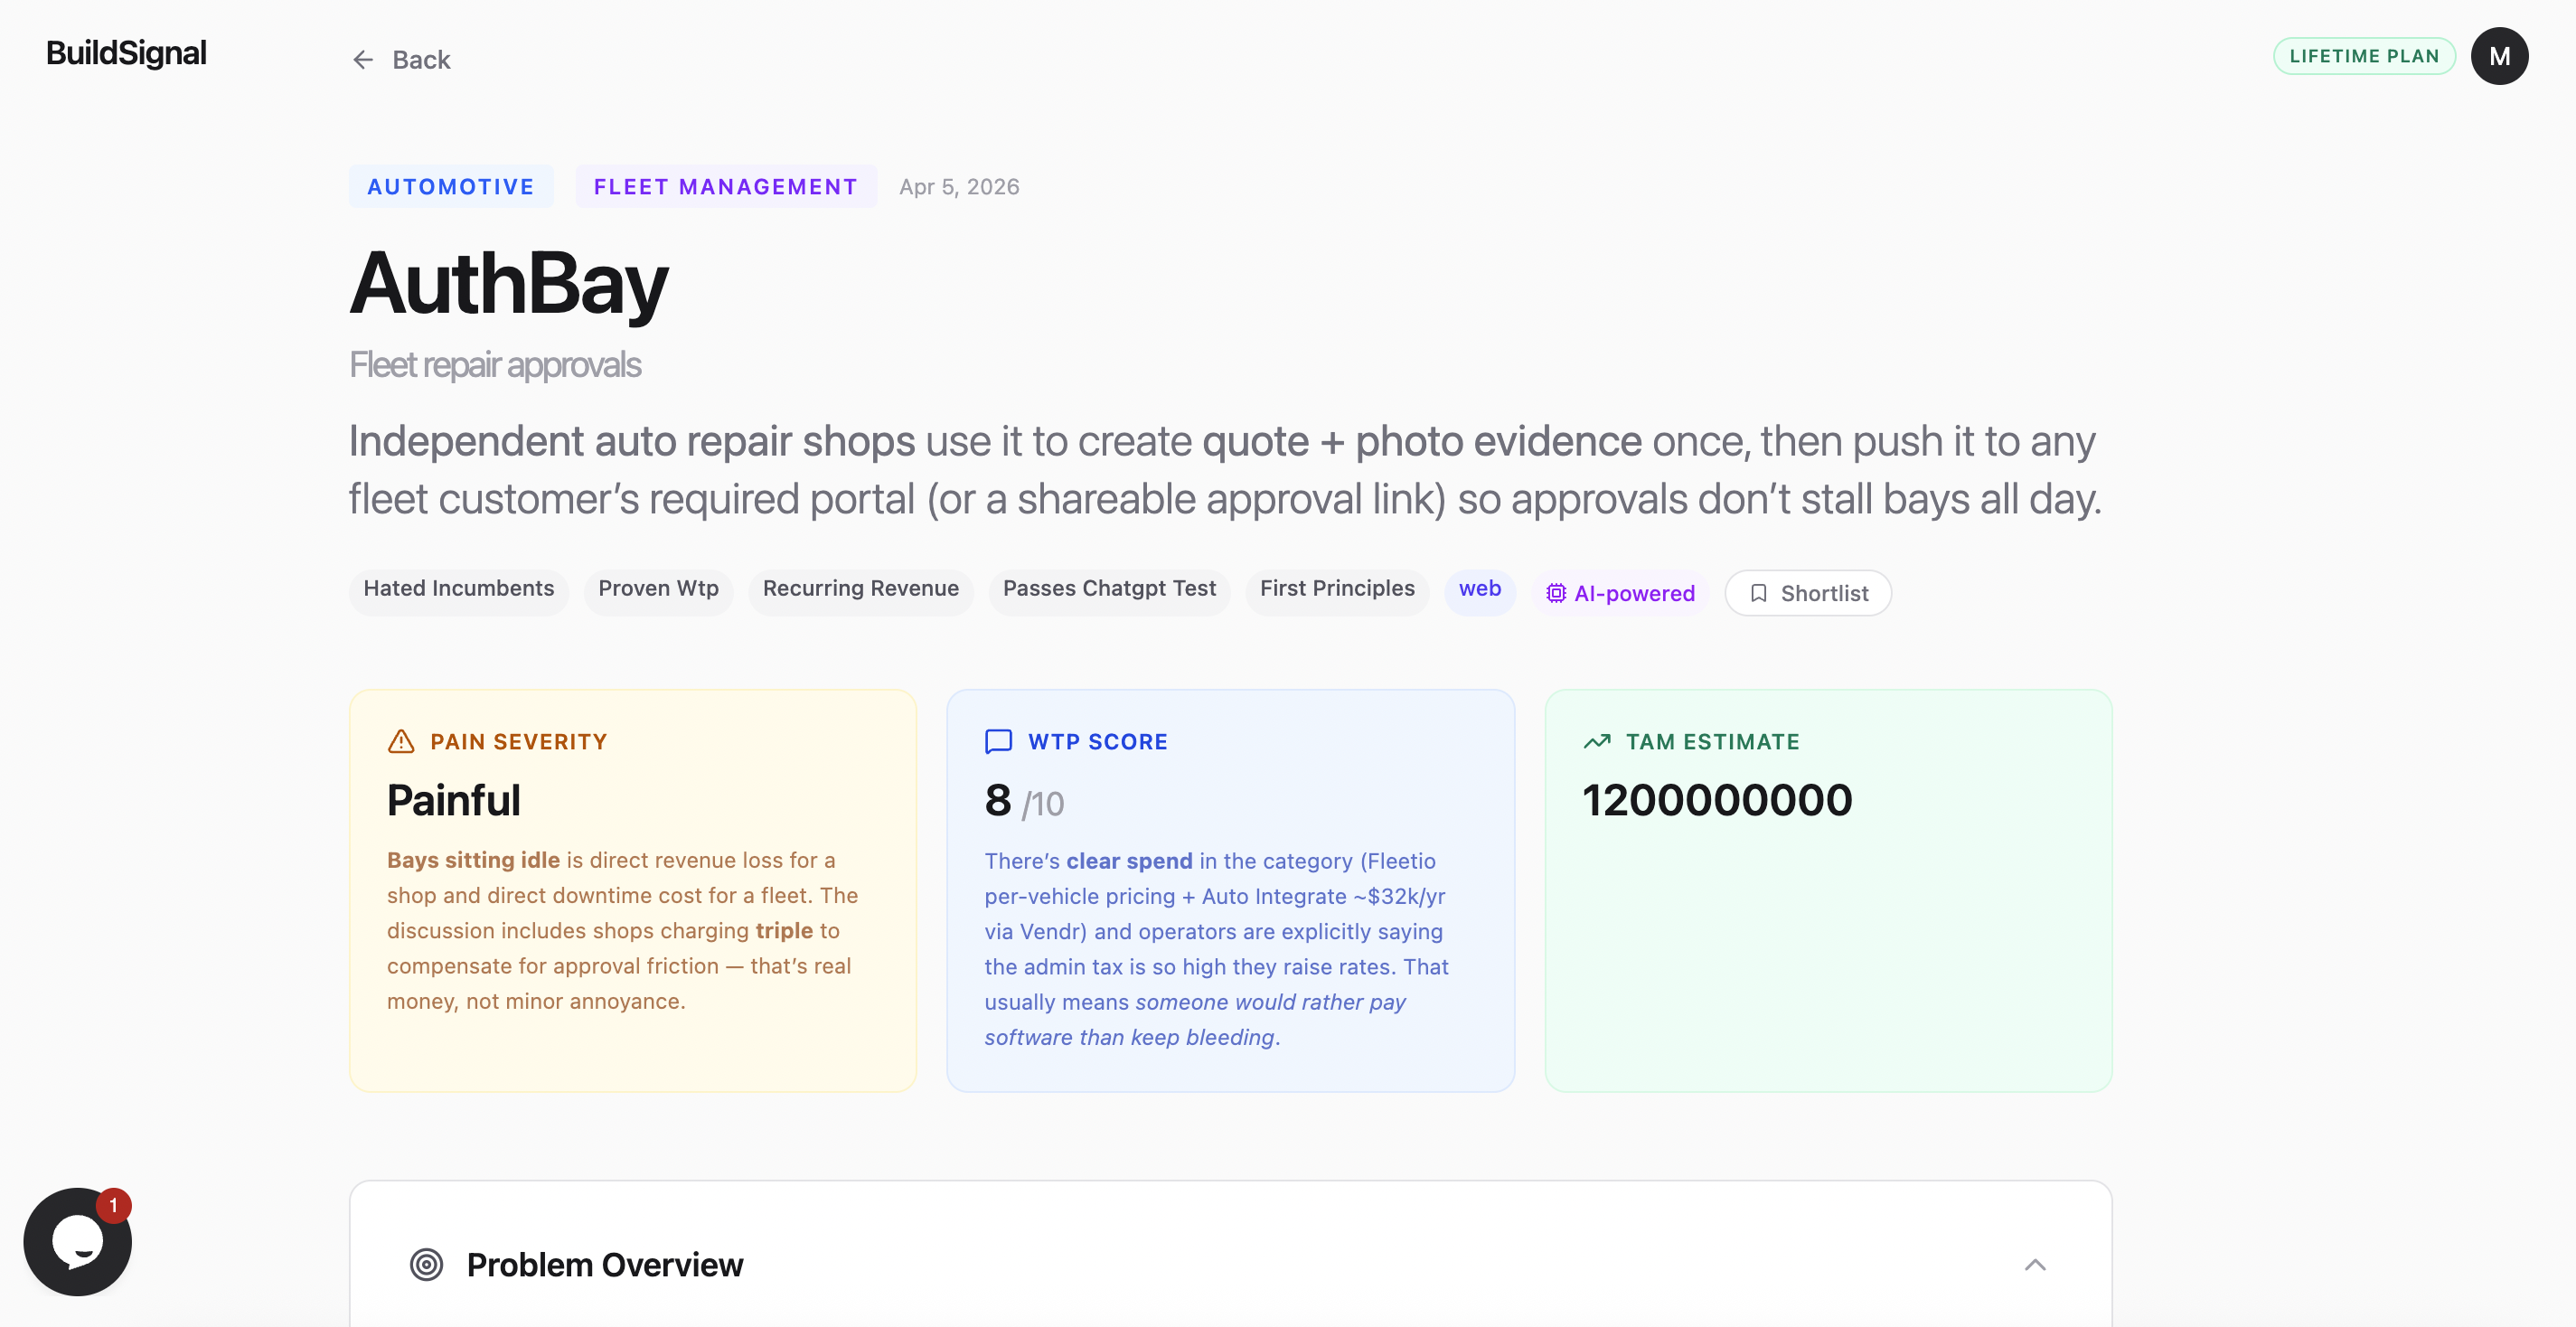Click the Shortlist bookmark icon
This screenshot has height=1327, width=2576.
1759,594
